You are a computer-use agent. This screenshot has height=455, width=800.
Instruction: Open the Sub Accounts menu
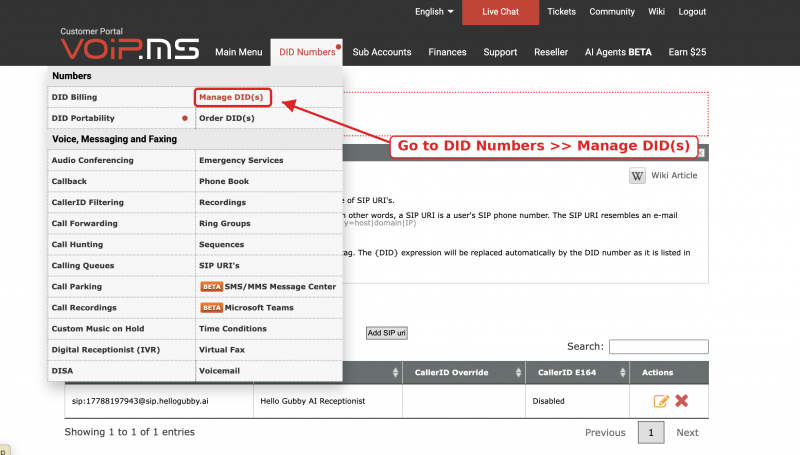click(x=382, y=52)
